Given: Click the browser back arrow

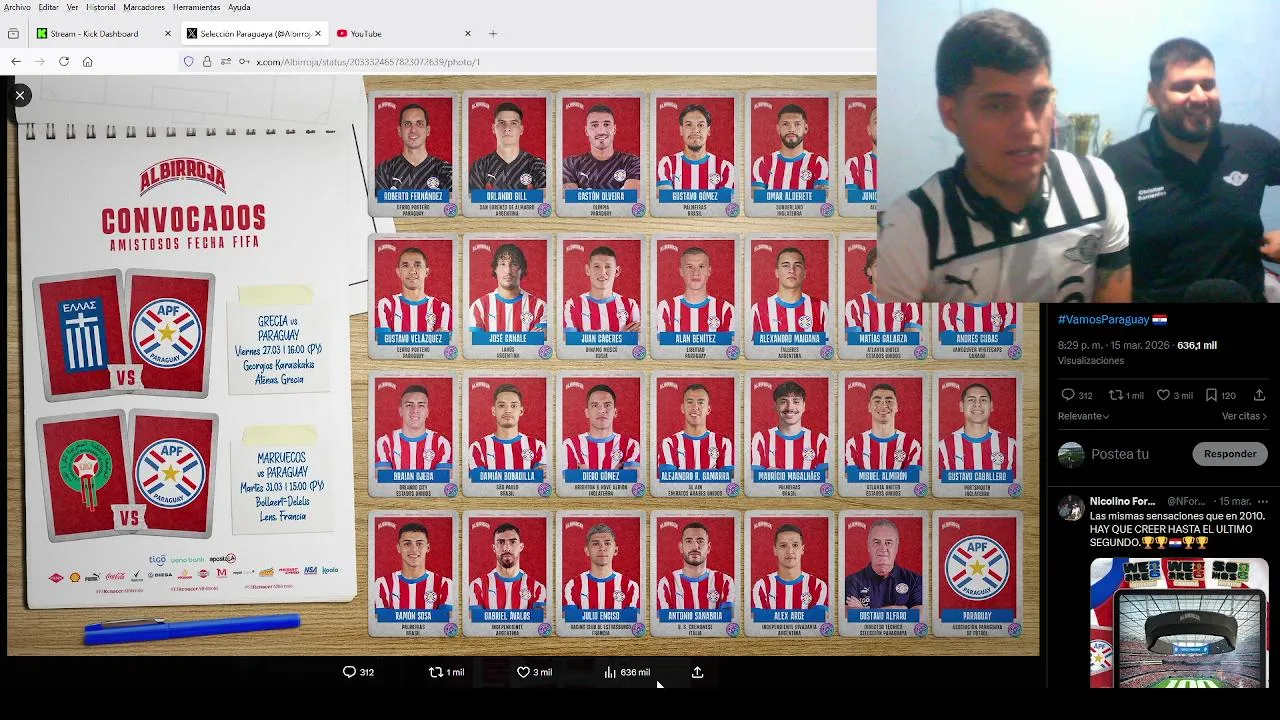Looking at the screenshot, I should 16,61.
